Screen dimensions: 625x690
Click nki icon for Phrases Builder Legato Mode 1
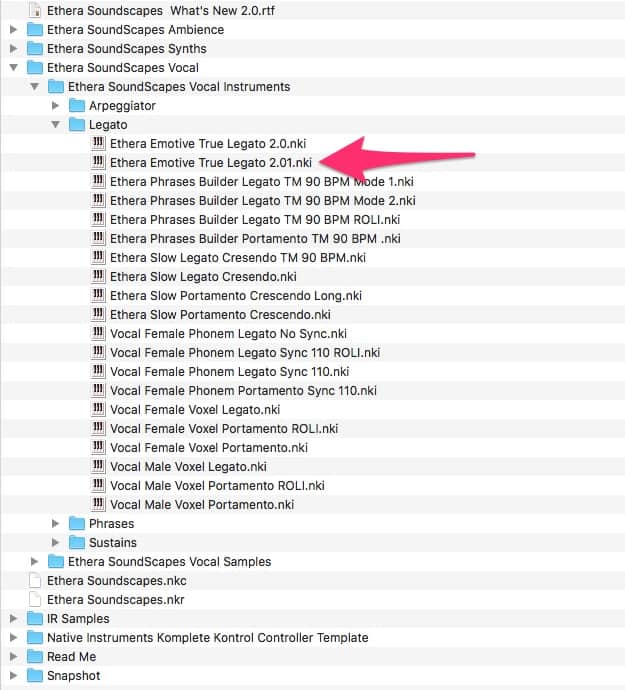pyautogui.click(x=98, y=181)
